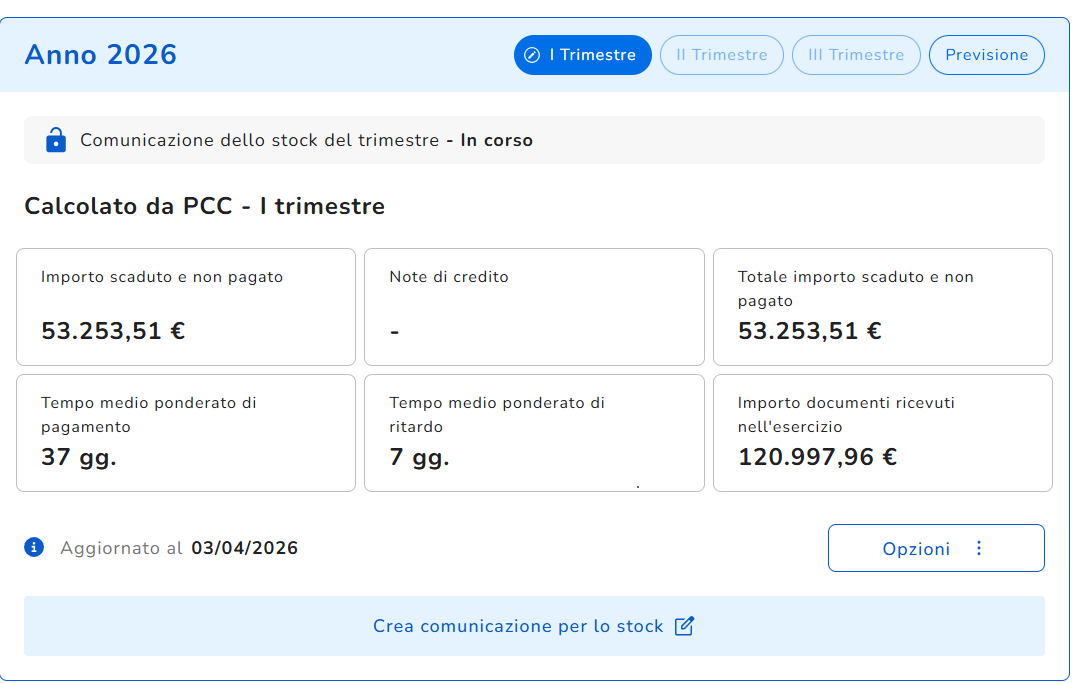The height and width of the screenshot is (683, 1075).
Task: Click the 03/04/2026 update date
Action: coord(245,548)
